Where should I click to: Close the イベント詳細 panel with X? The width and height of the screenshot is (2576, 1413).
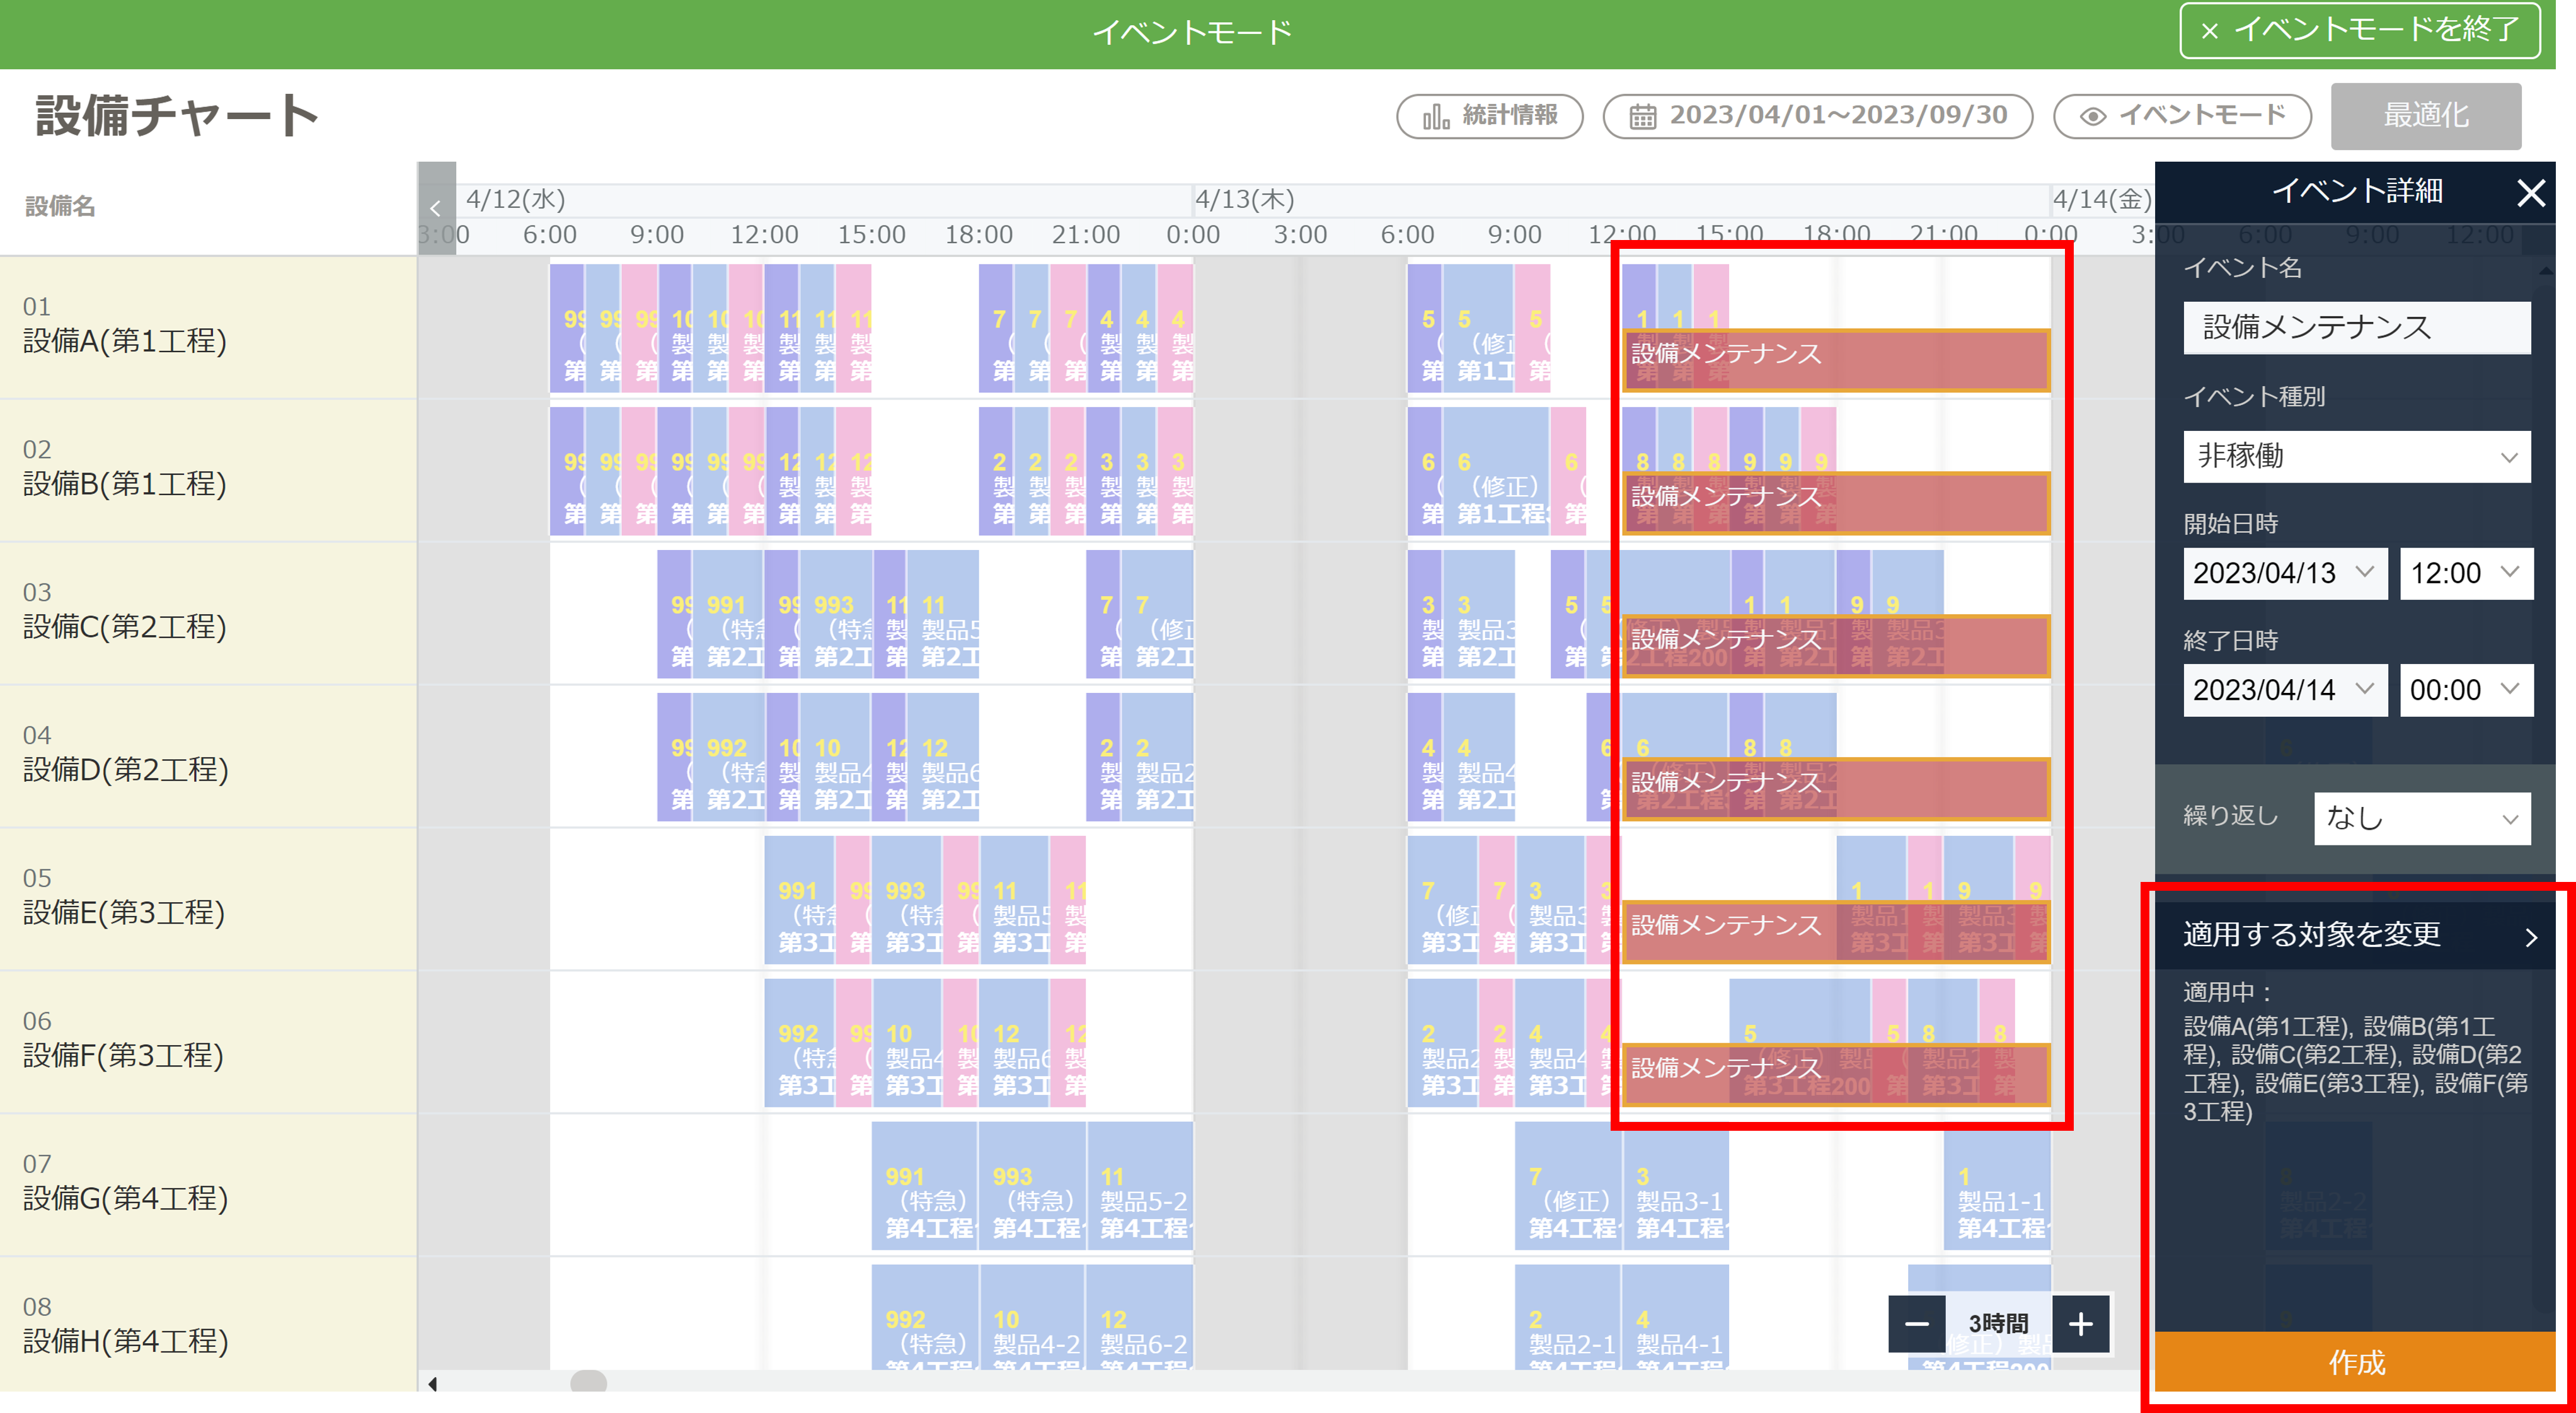tap(2530, 192)
